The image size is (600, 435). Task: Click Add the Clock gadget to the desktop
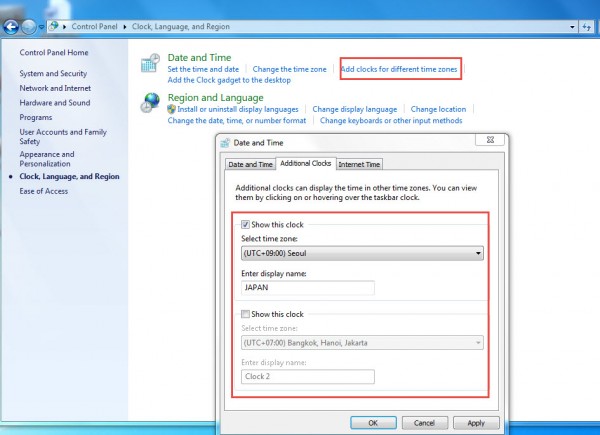tap(229, 80)
